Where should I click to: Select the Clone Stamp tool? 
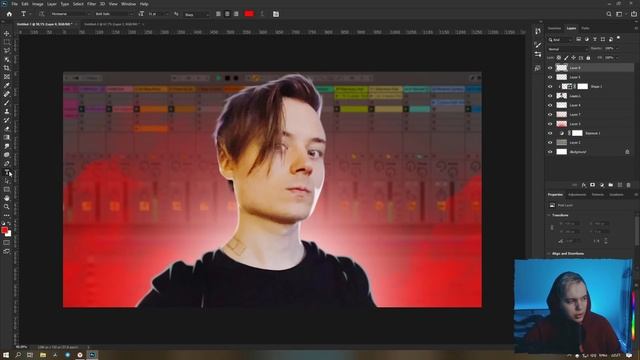click(x=7, y=111)
